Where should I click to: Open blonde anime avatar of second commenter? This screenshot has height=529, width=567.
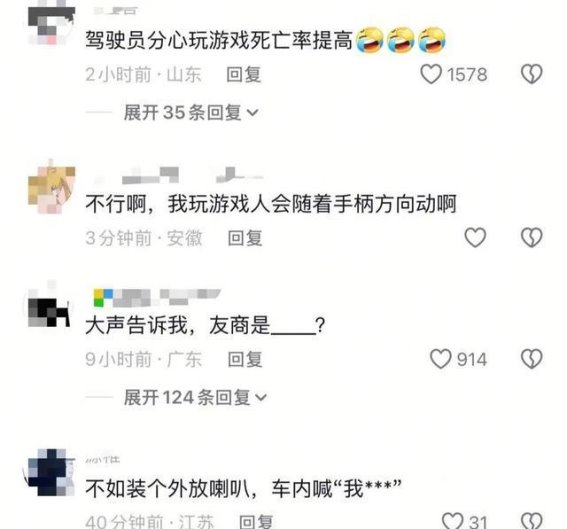[51, 187]
